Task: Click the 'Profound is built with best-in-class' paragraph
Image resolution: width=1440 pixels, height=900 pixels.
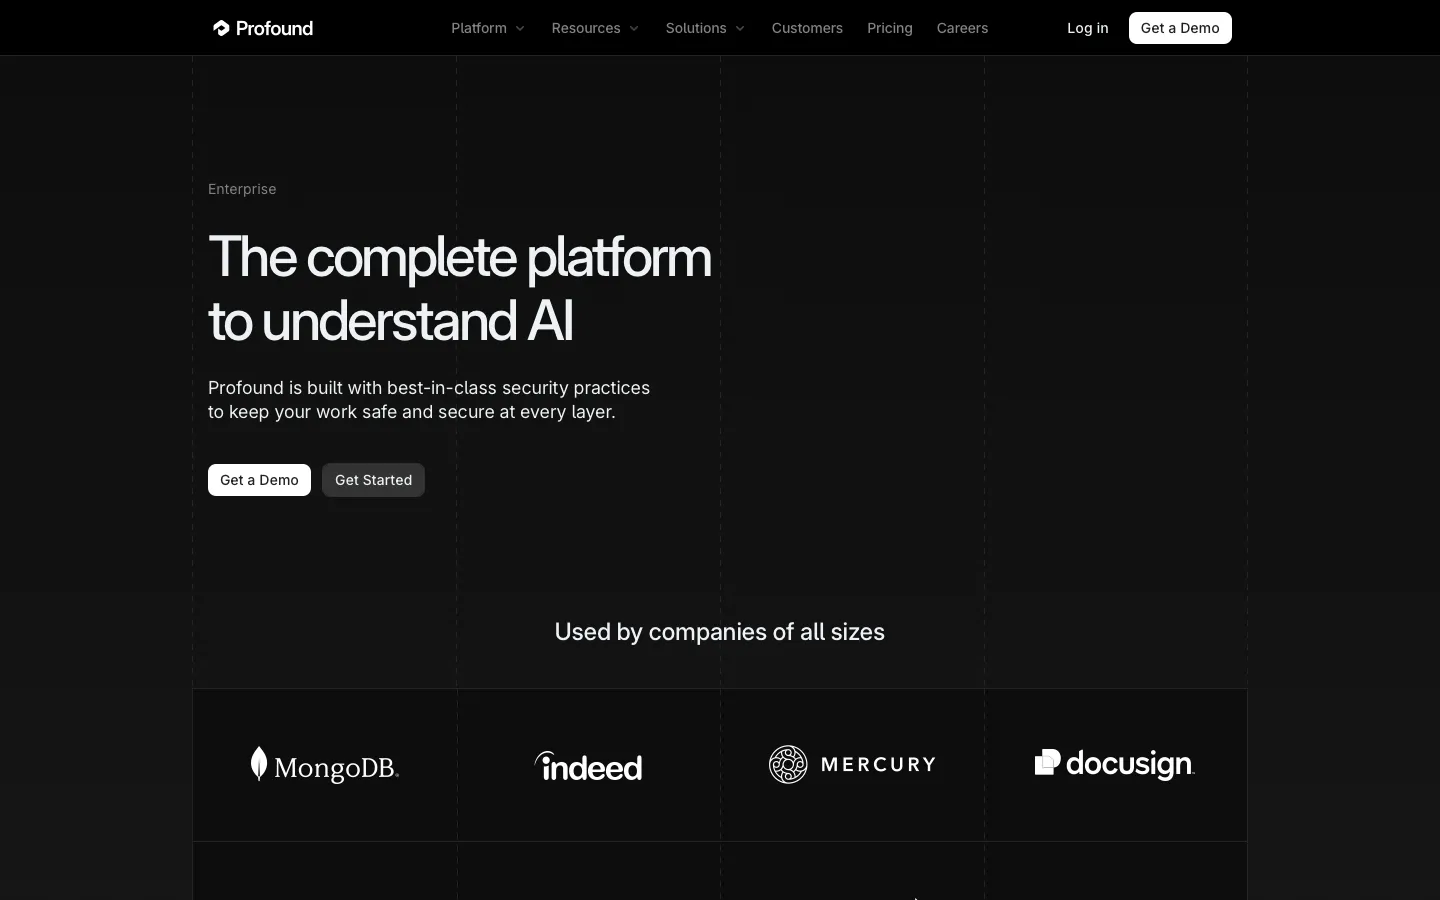Action: point(429,400)
